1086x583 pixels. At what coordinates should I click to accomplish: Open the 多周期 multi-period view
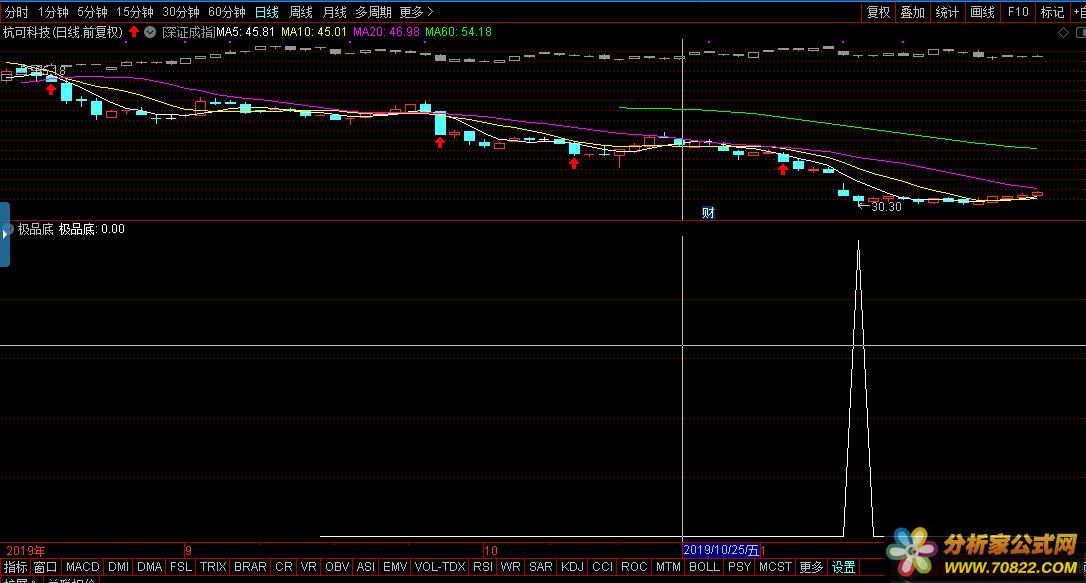pos(373,12)
